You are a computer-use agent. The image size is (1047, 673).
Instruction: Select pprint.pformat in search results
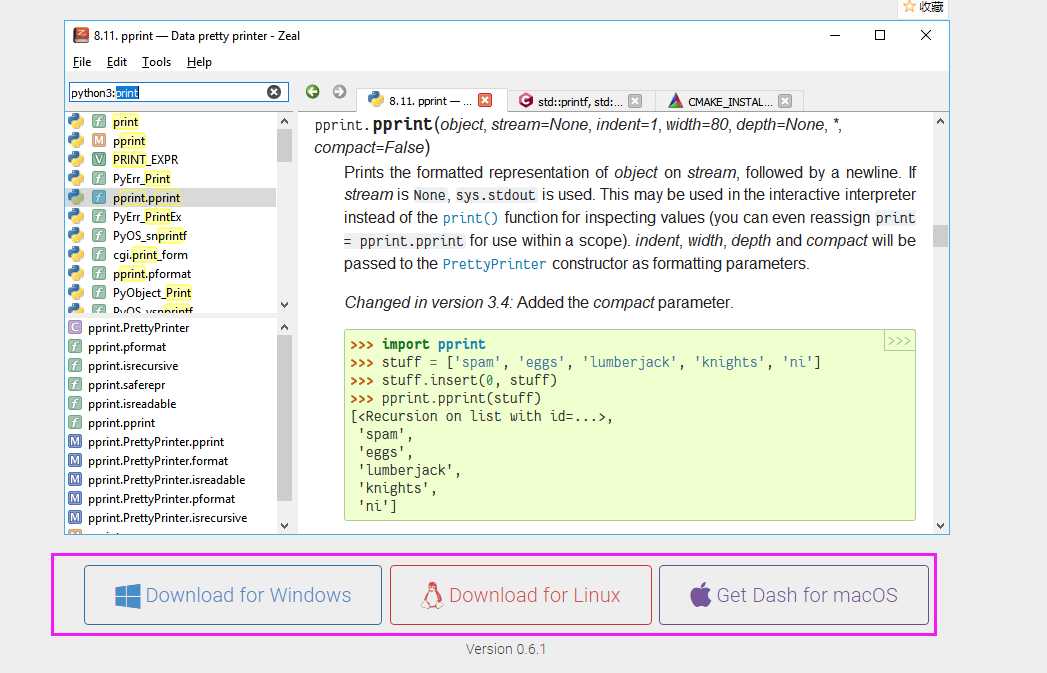click(x=172, y=274)
